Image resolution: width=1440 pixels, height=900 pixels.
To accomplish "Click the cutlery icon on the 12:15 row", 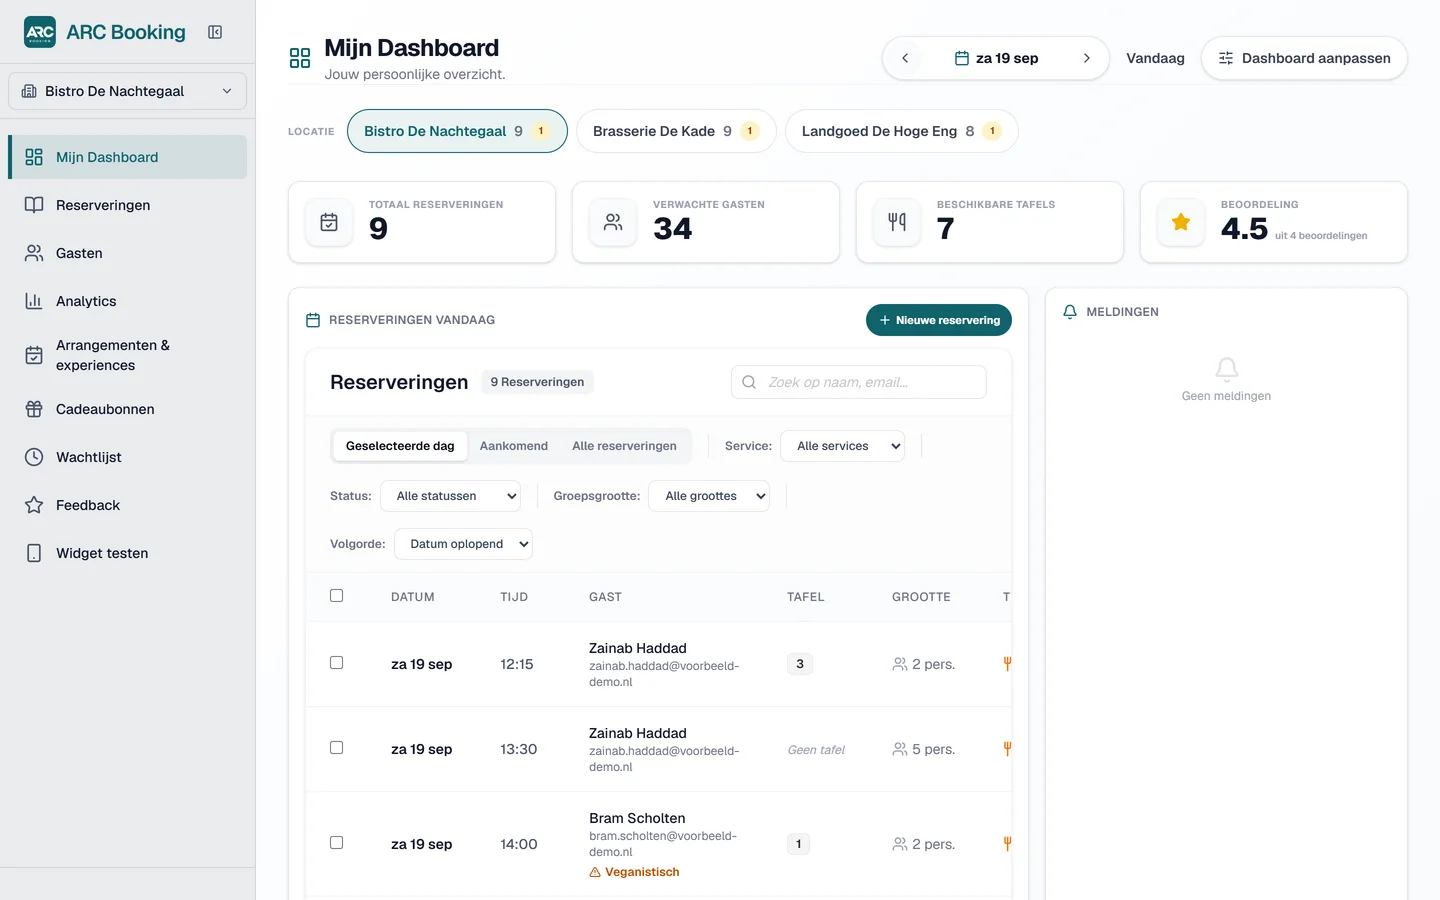I will (1007, 663).
